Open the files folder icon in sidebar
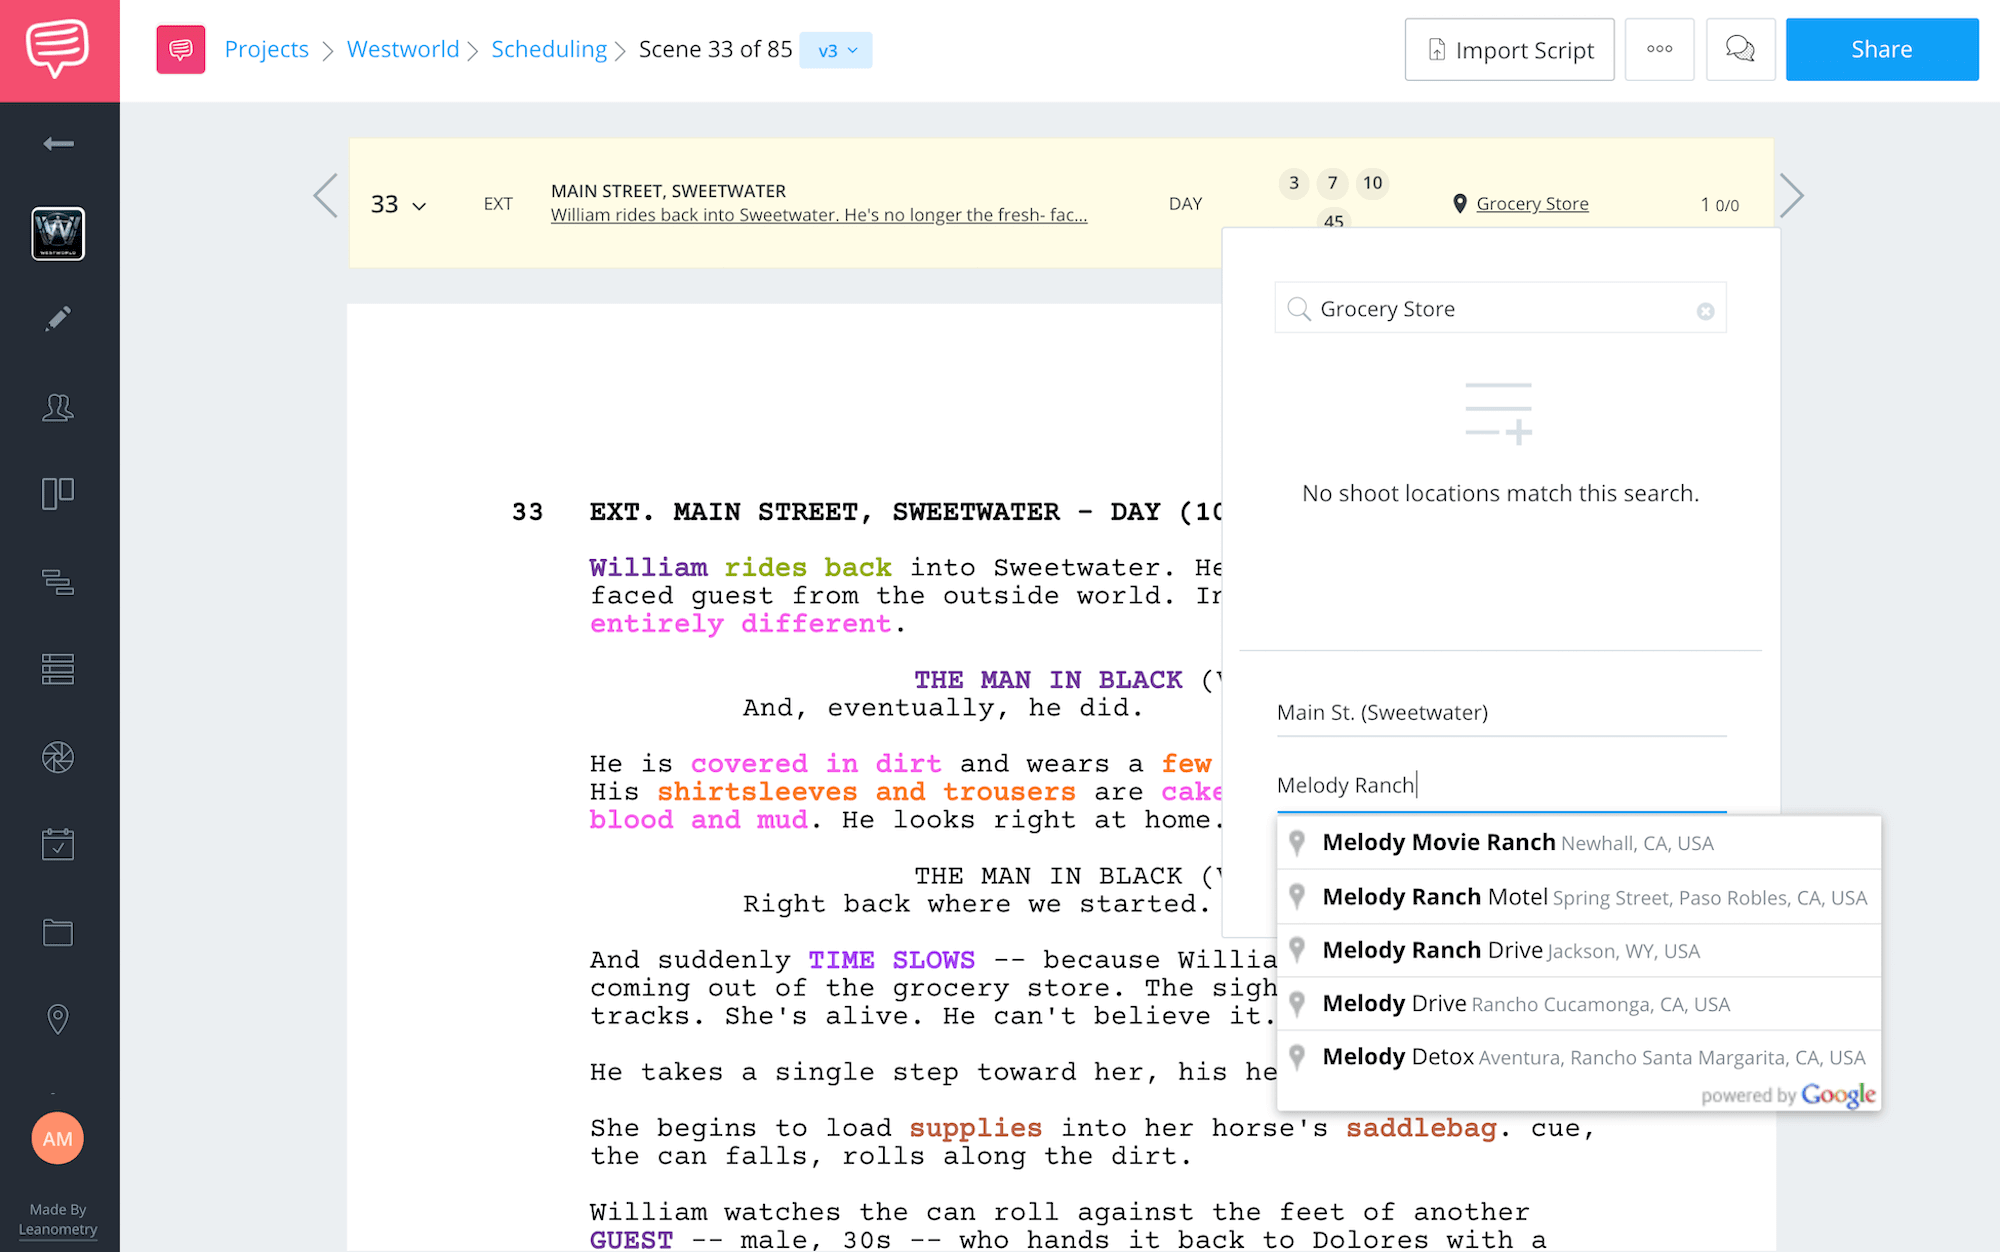Screen dimensions: 2000x1252 pos(58,932)
